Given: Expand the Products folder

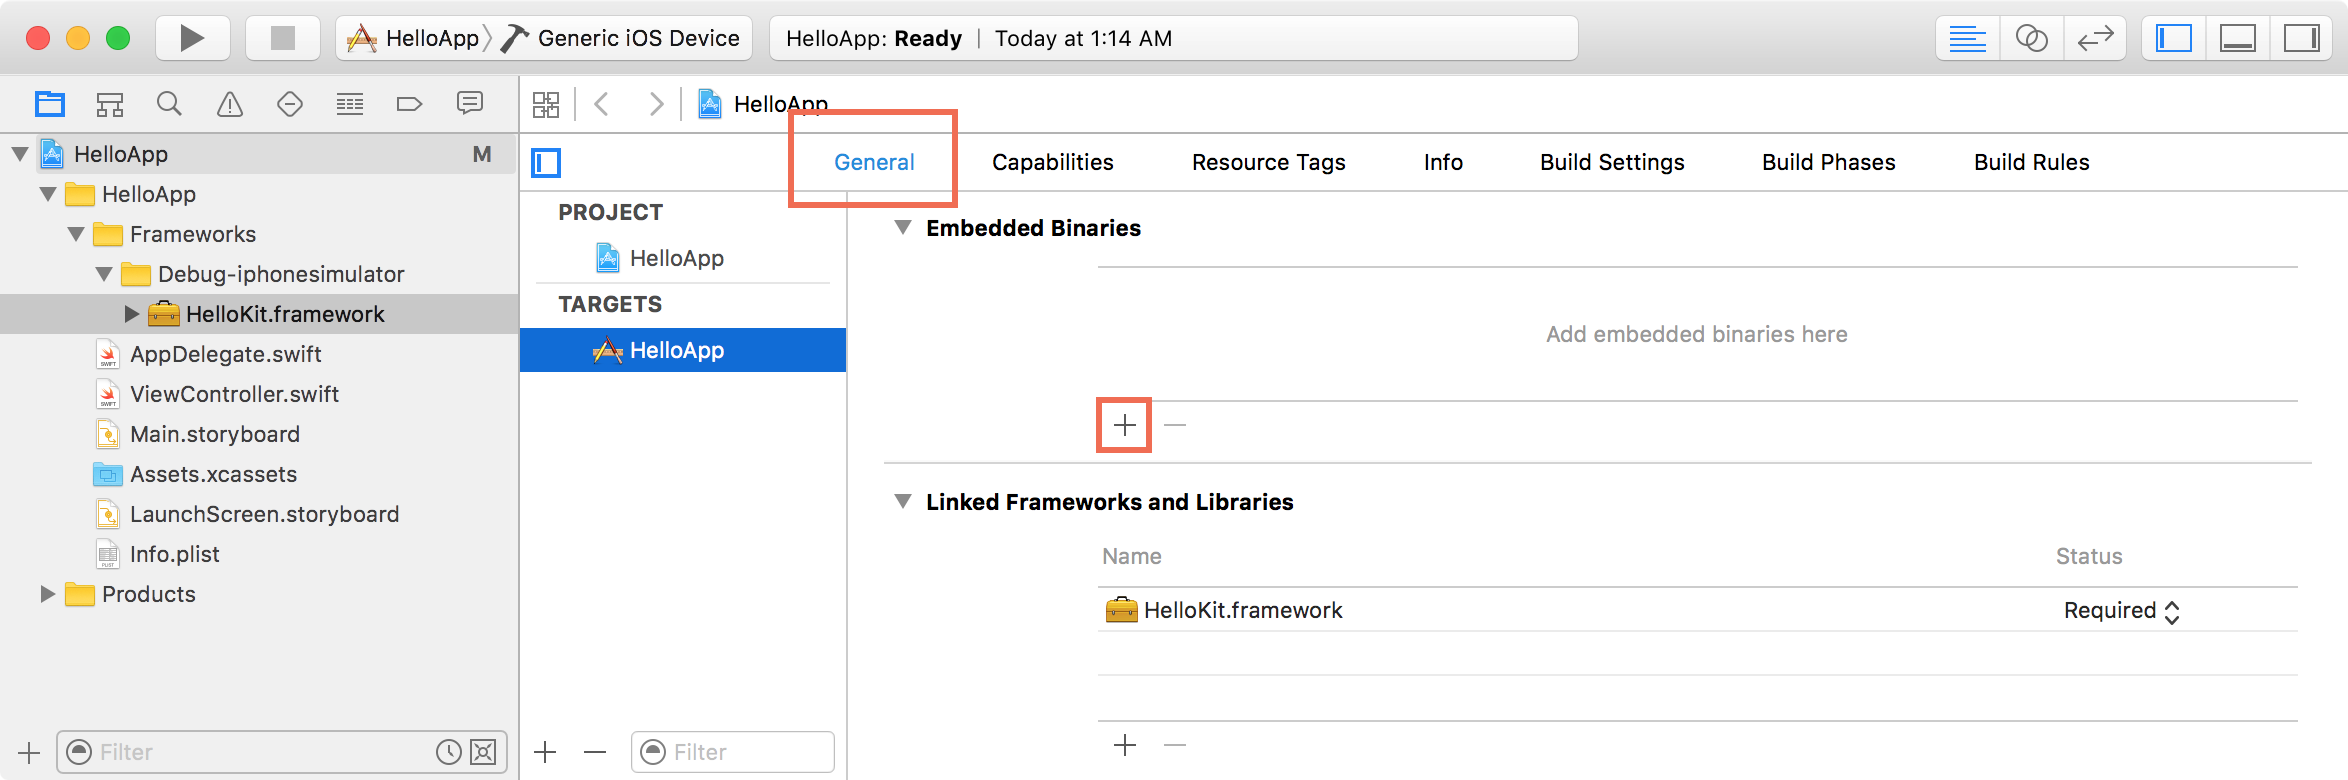Looking at the screenshot, I should pyautogui.click(x=48, y=594).
